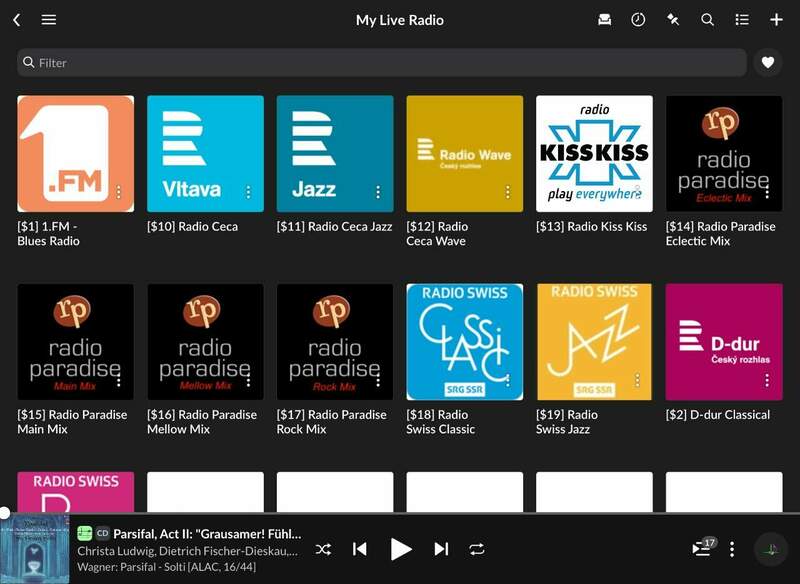Click the CD format badge
Viewport: 800px width, 584px height.
103,534
